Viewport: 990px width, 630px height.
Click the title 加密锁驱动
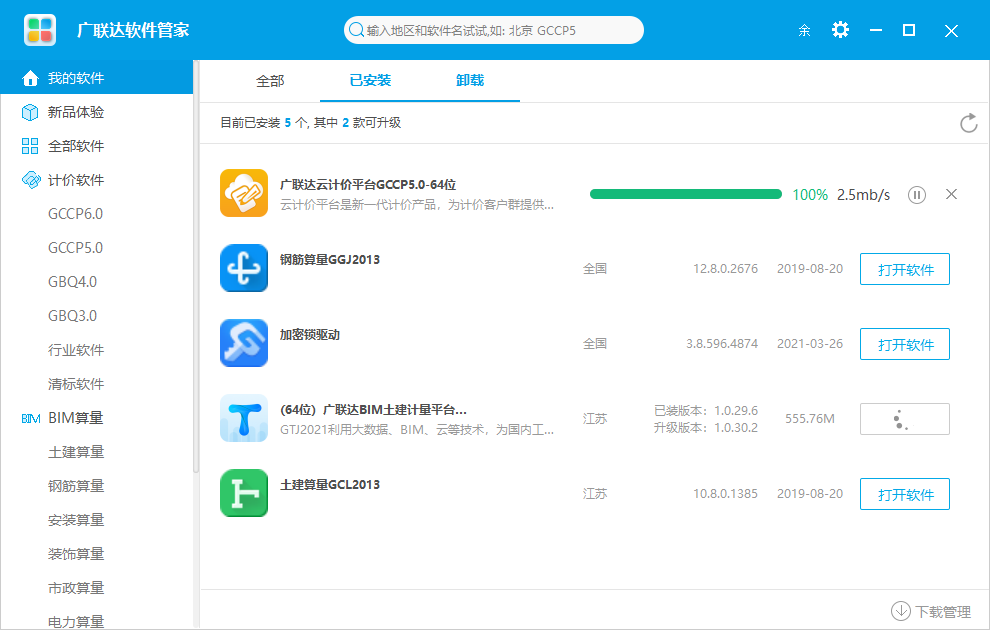[x=309, y=335]
